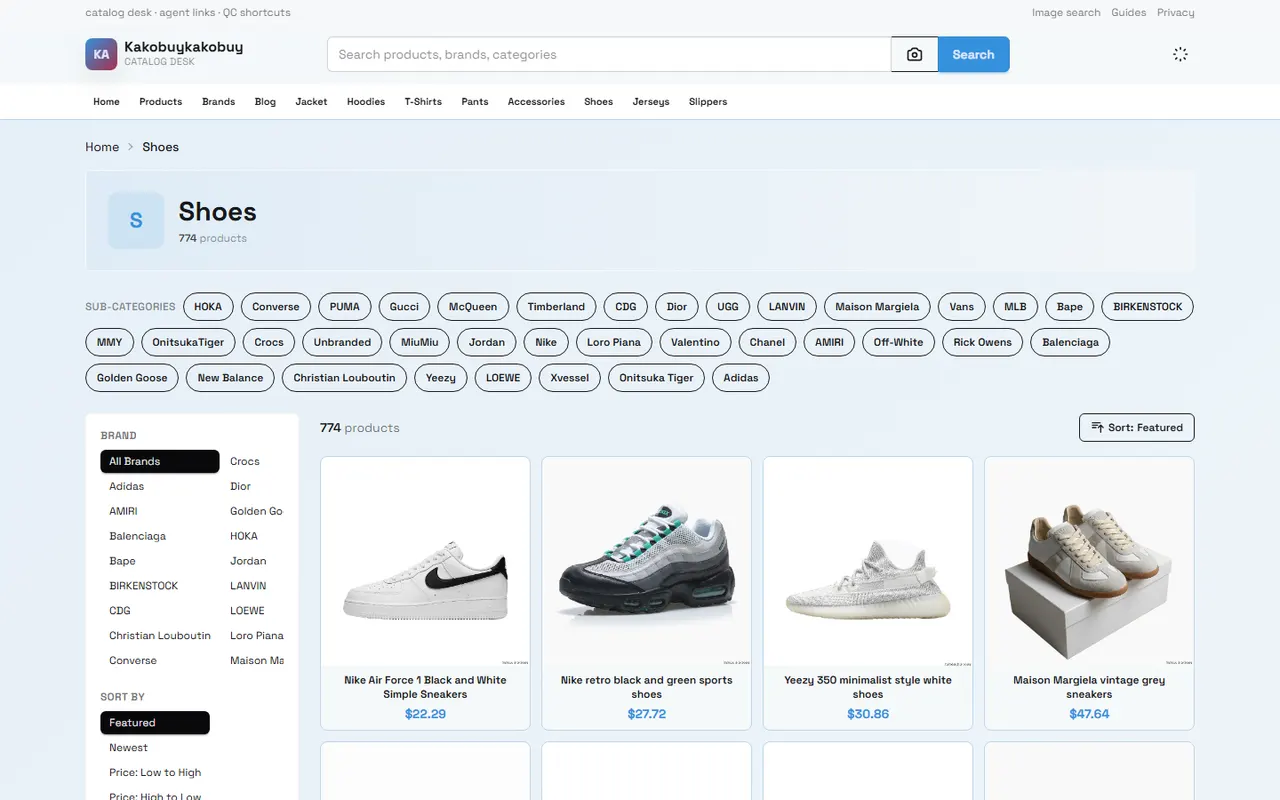Select the McQueen sub-category chip

pos(473,307)
